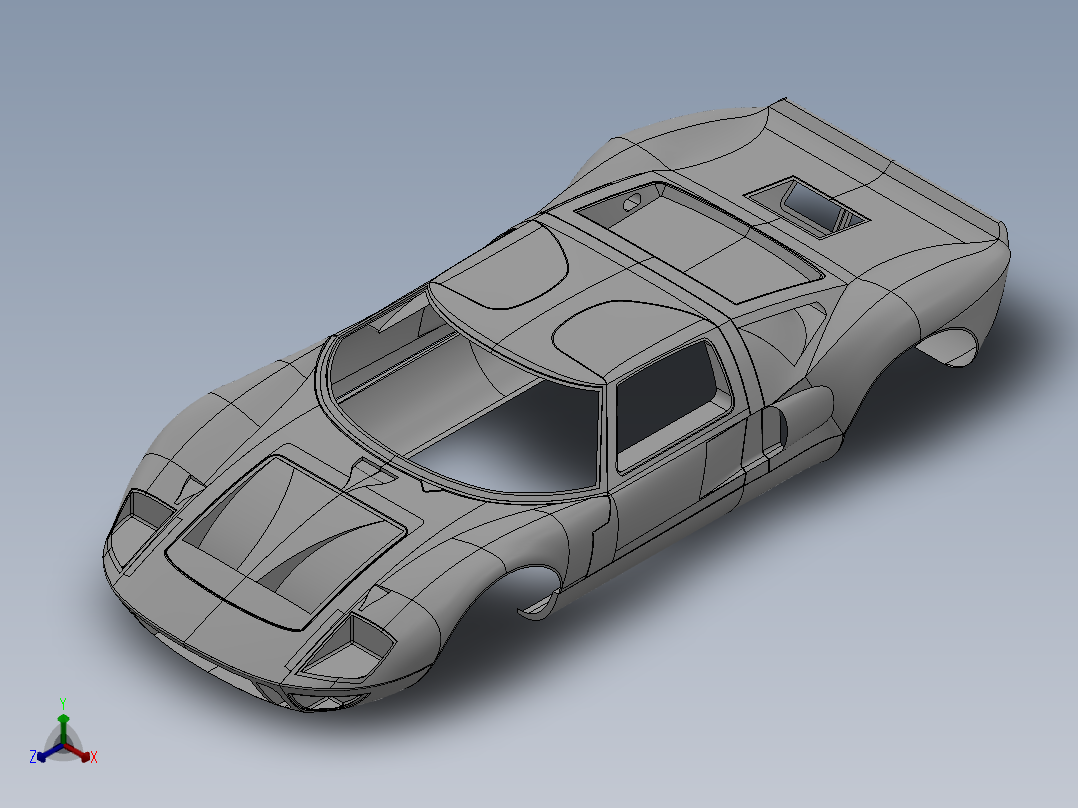Click the X axis label
Image resolution: width=1078 pixels, height=808 pixels.
[x=94, y=757]
